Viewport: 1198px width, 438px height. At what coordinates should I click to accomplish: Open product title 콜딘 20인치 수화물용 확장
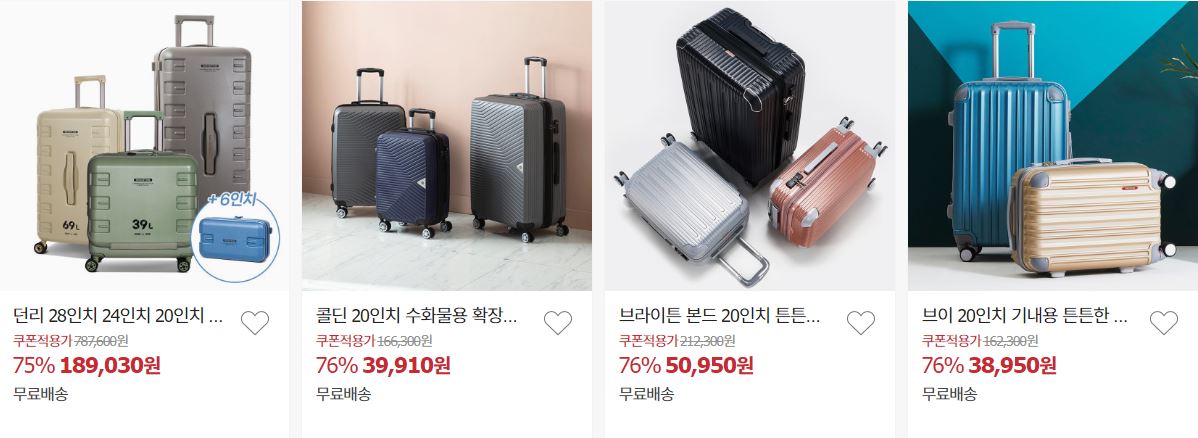(x=416, y=316)
